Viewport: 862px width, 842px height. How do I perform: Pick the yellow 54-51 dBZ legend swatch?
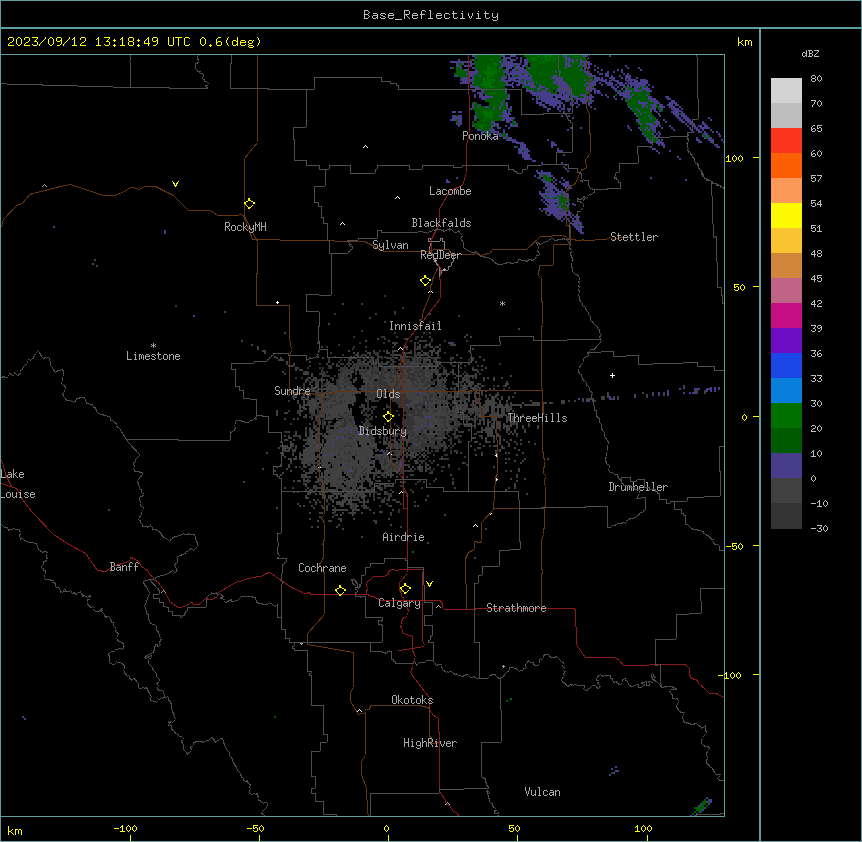786,215
